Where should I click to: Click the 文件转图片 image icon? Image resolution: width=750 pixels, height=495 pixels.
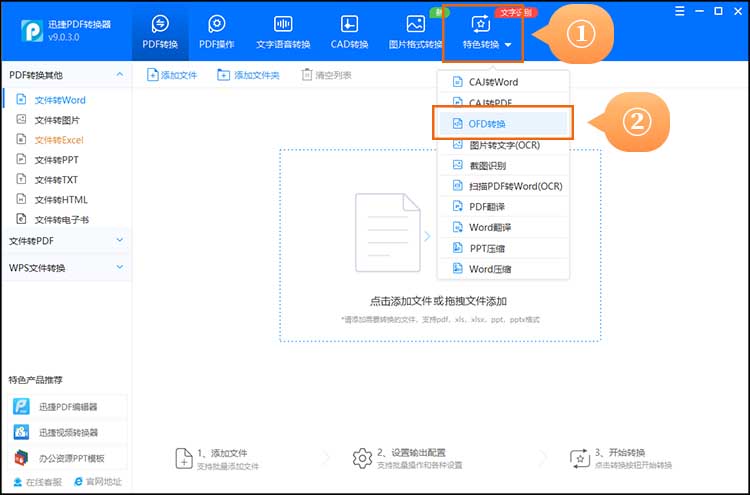click(x=21, y=120)
